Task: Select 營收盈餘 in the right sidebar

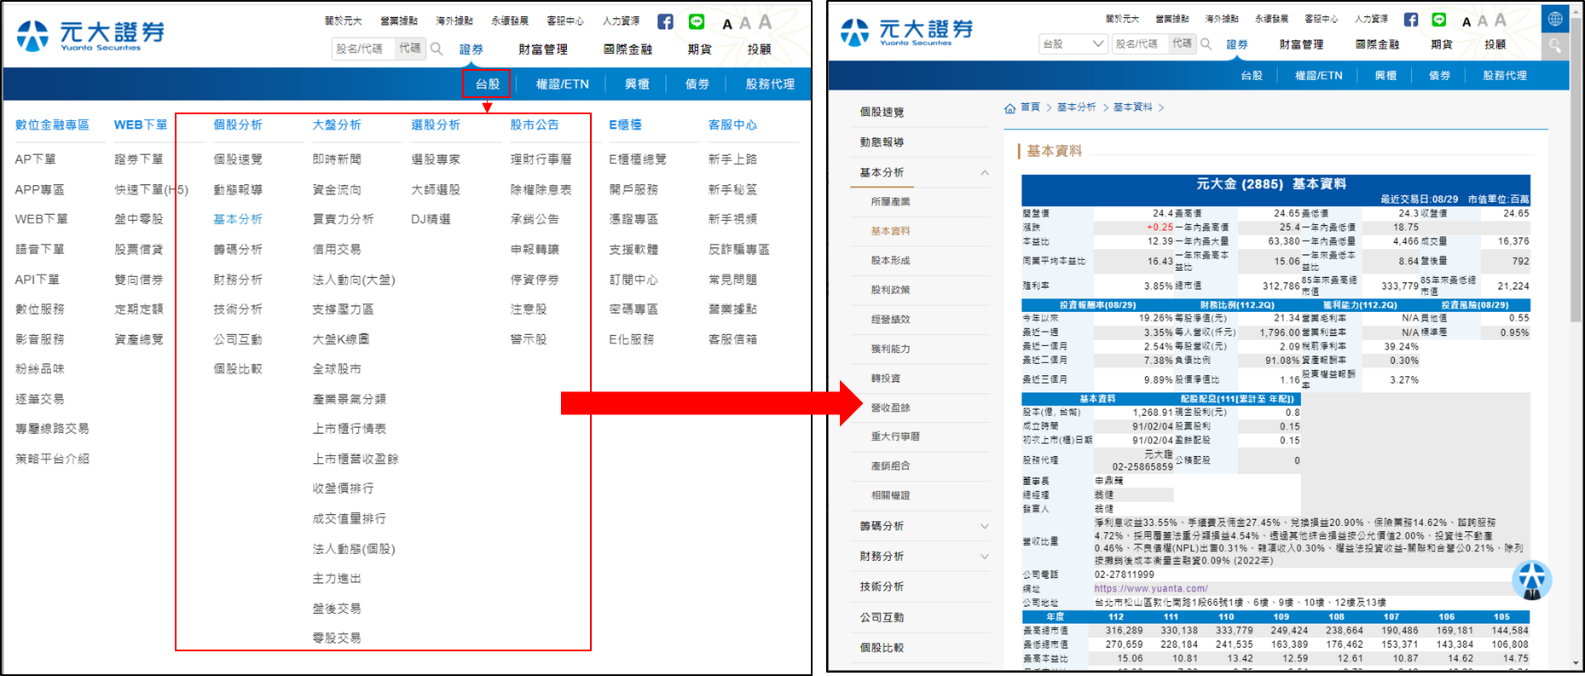Action: 890,408
